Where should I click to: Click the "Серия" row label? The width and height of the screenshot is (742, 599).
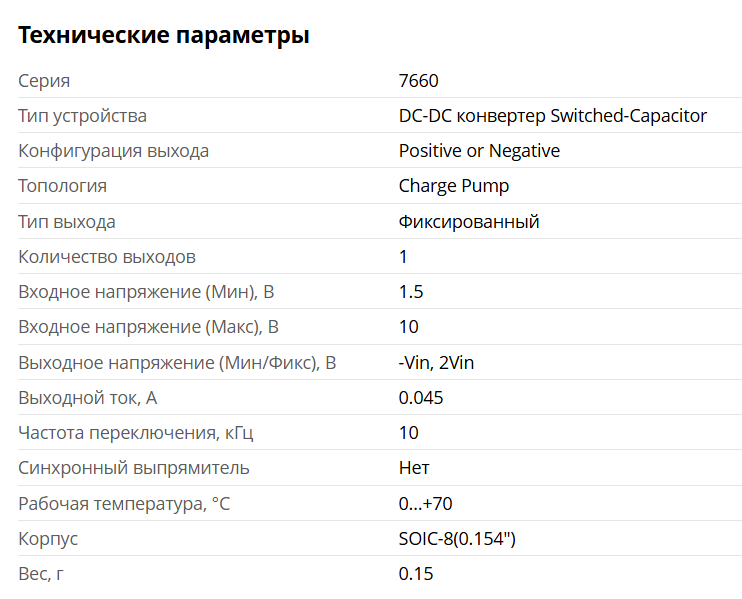click(x=44, y=81)
